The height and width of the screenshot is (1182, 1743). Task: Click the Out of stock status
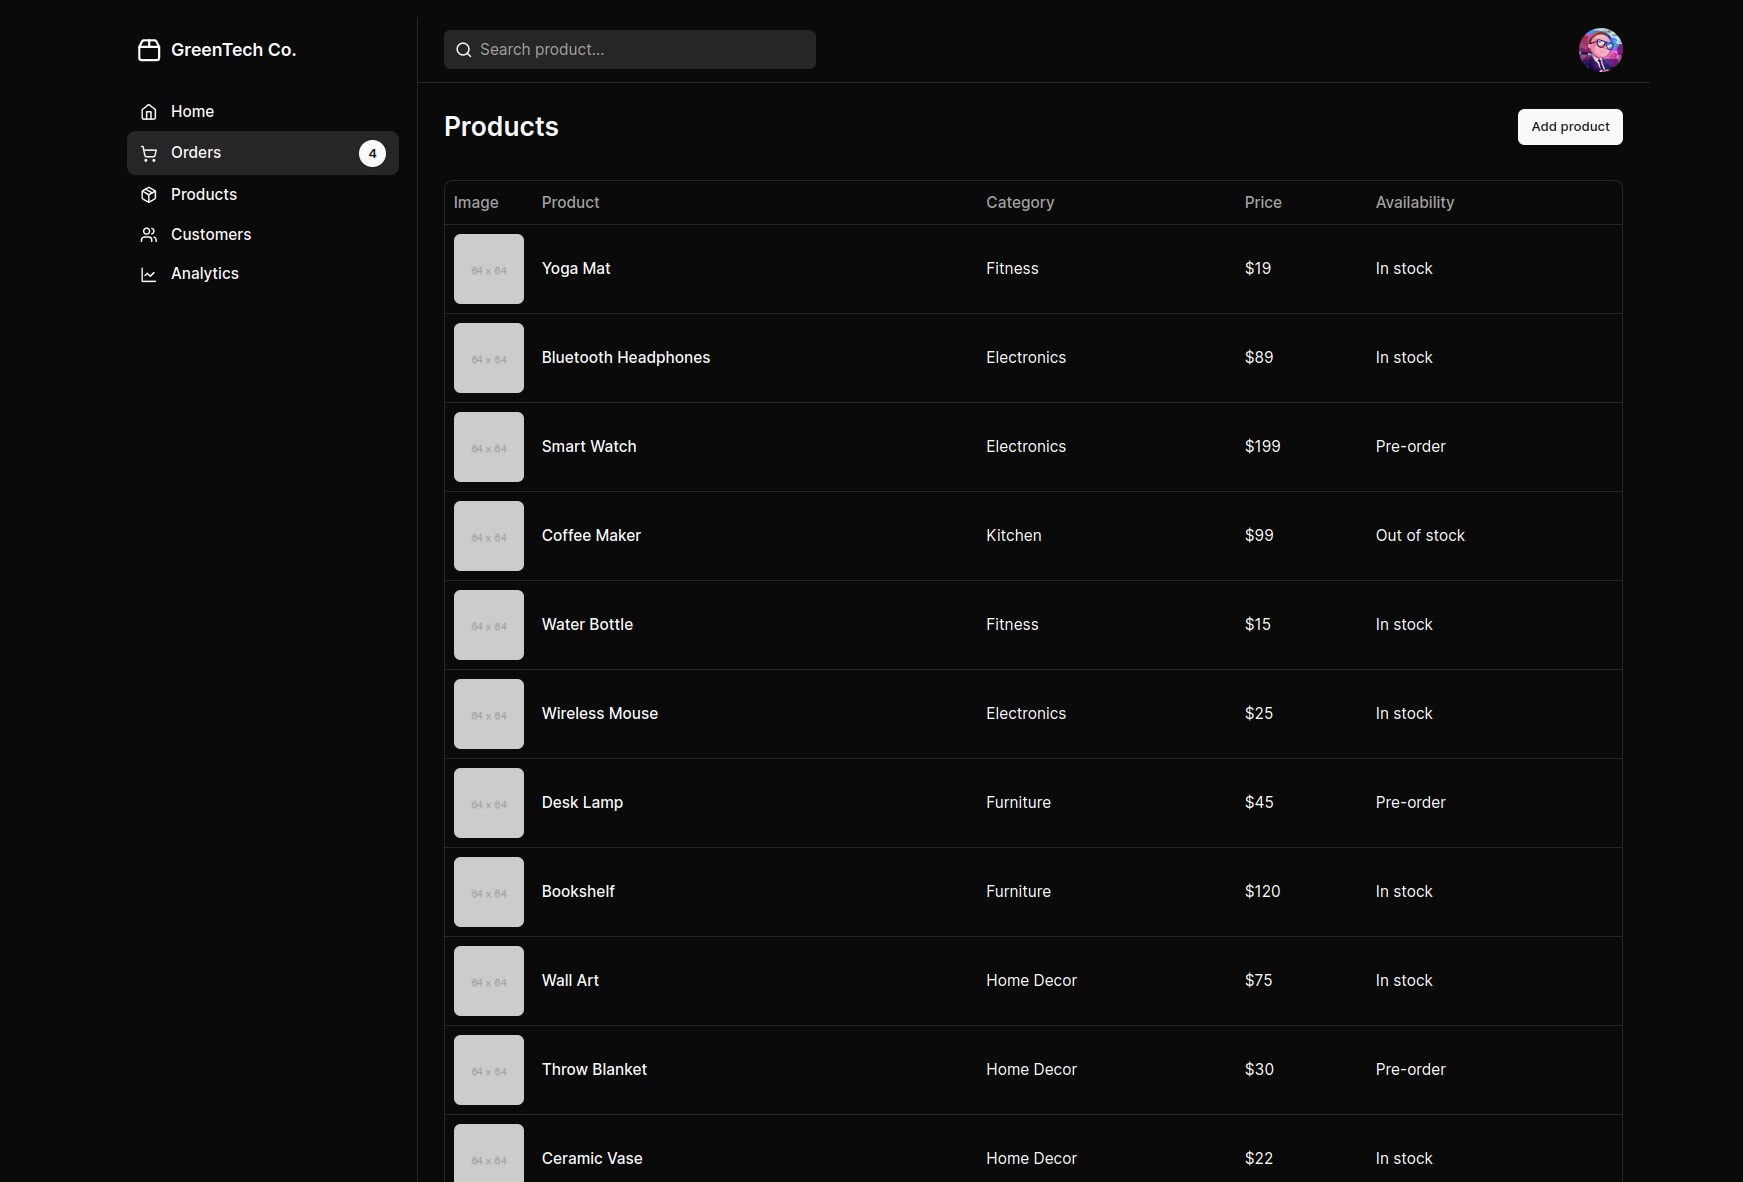(1420, 536)
